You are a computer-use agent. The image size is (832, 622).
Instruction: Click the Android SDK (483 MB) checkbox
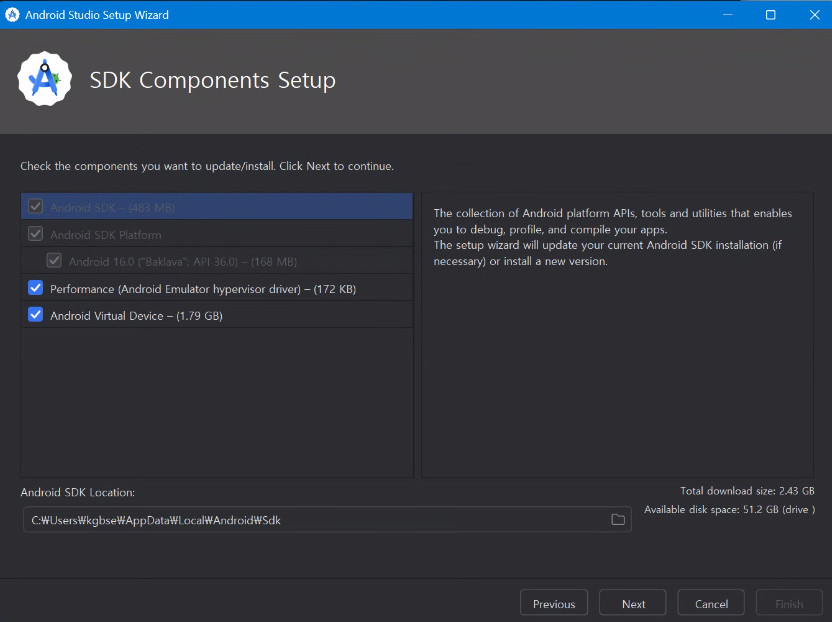pyautogui.click(x=36, y=206)
